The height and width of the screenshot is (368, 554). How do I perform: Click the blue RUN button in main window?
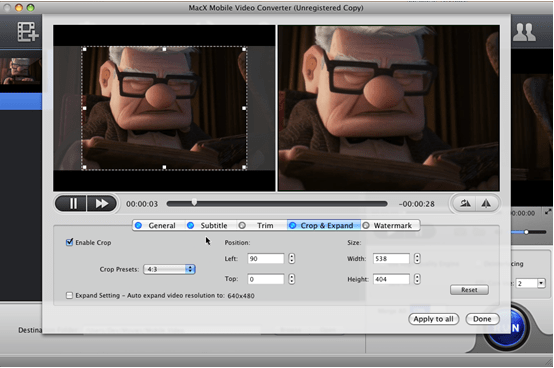[x=514, y=328]
